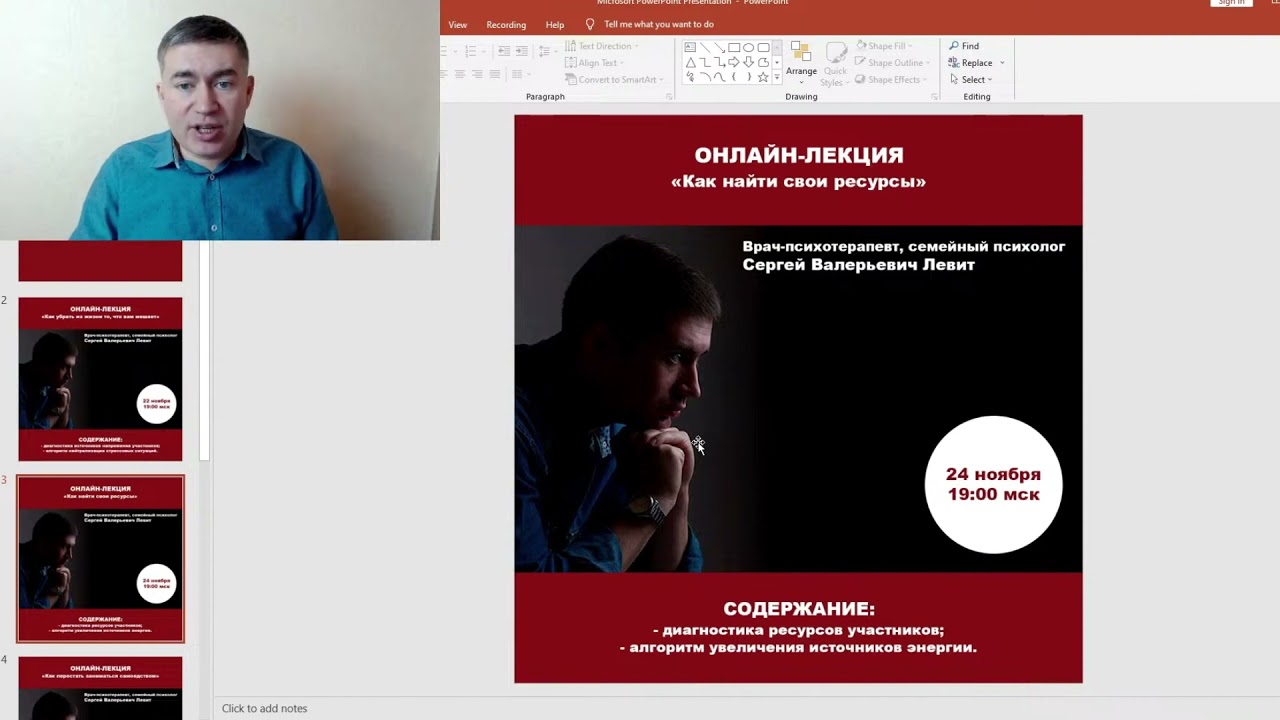Select the Scribble freeform shape
Image resolution: width=1280 pixels, height=720 pixels.
click(x=690, y=77)
